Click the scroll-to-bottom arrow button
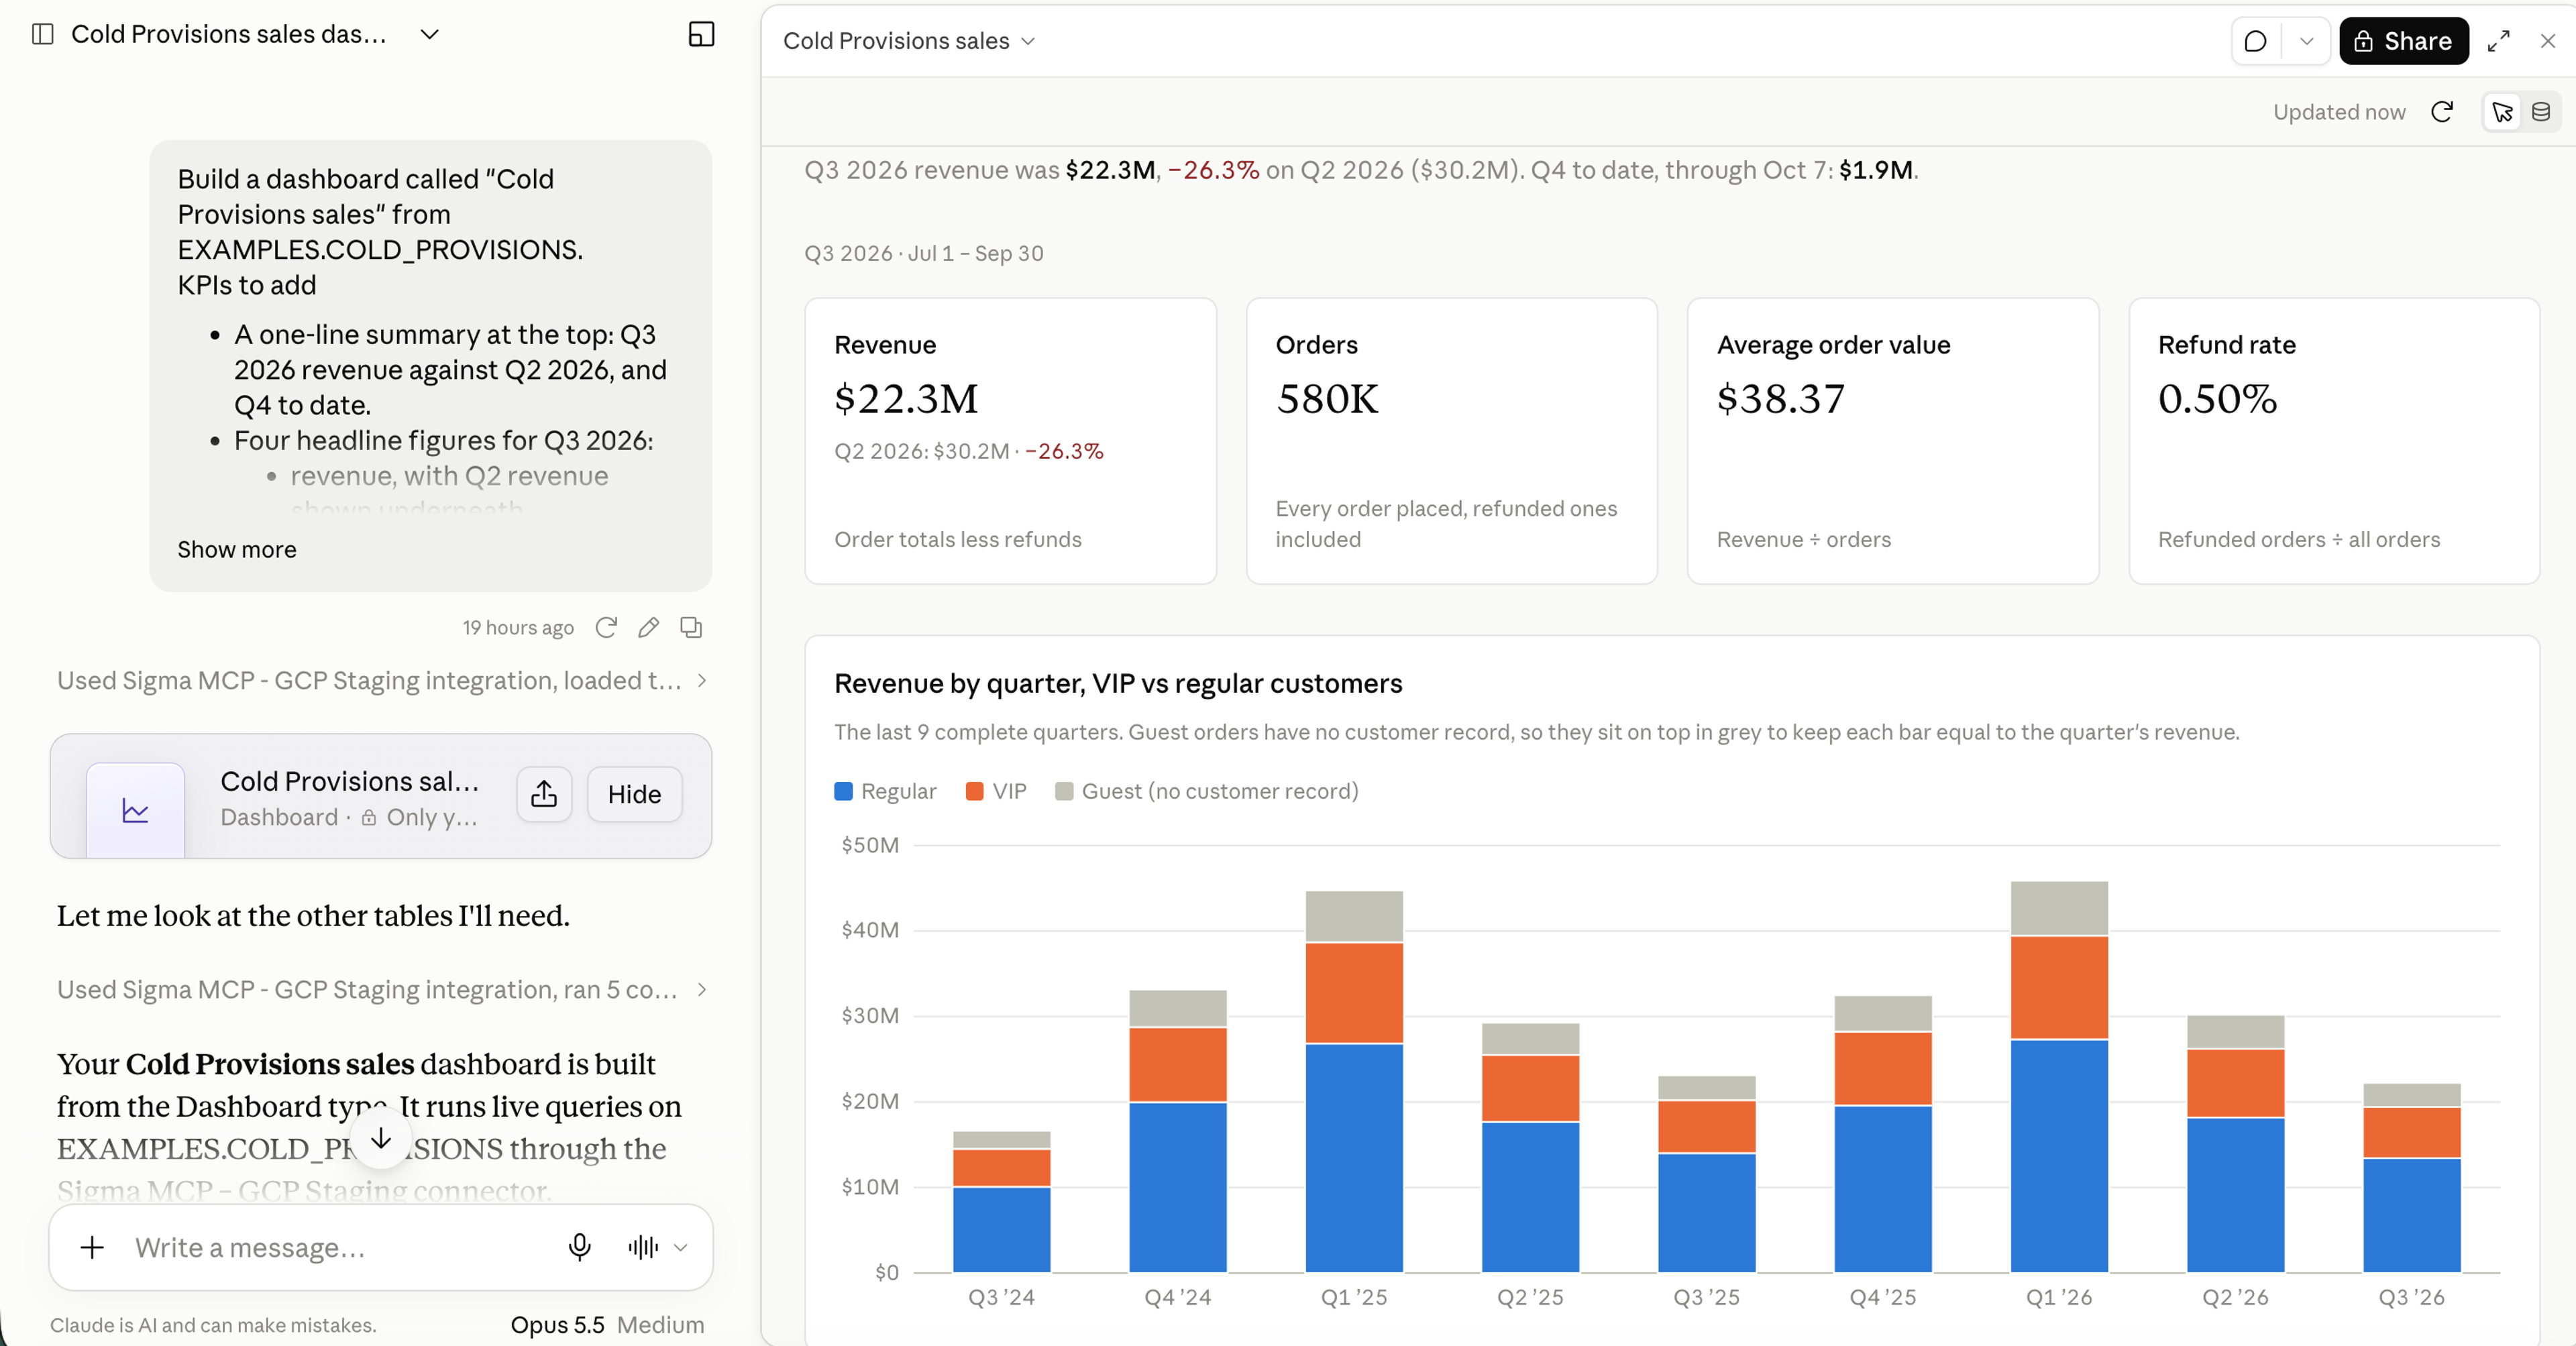This screenshot has width=2576, height=1346. pyautogui.click(x=381, y=1138)
